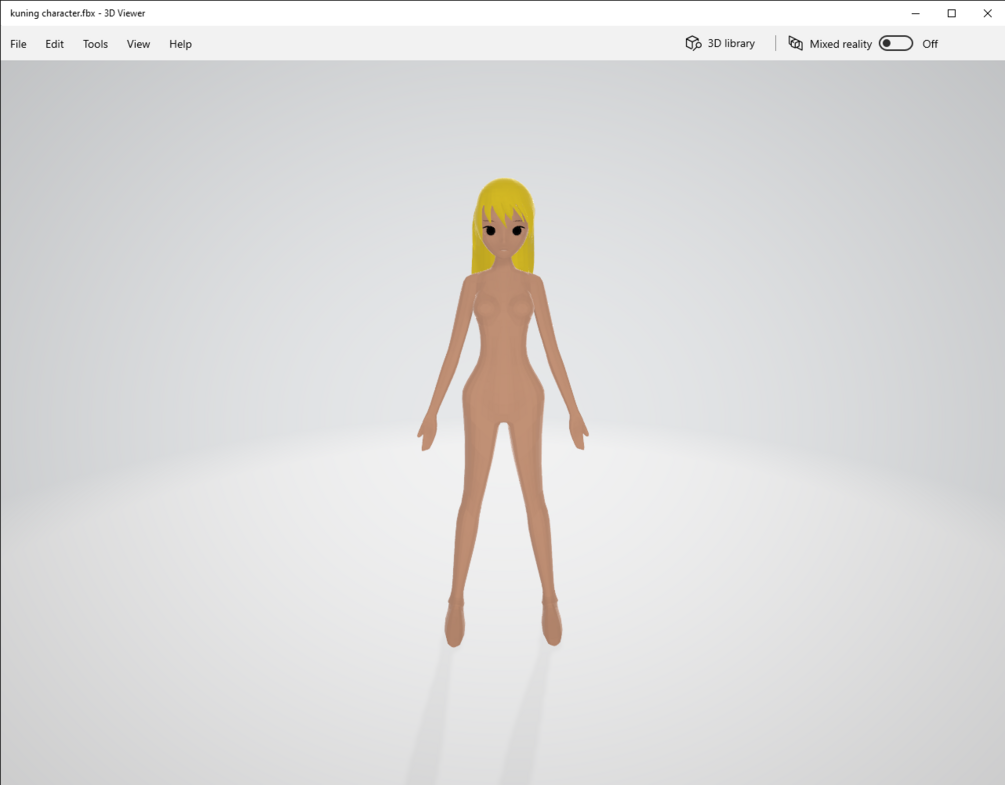Image resolution: width=1005 pixels, height=785 pixels.
Task: Close the 3D Viewer window
Action: pyautogui.click(x=988, y=13)
